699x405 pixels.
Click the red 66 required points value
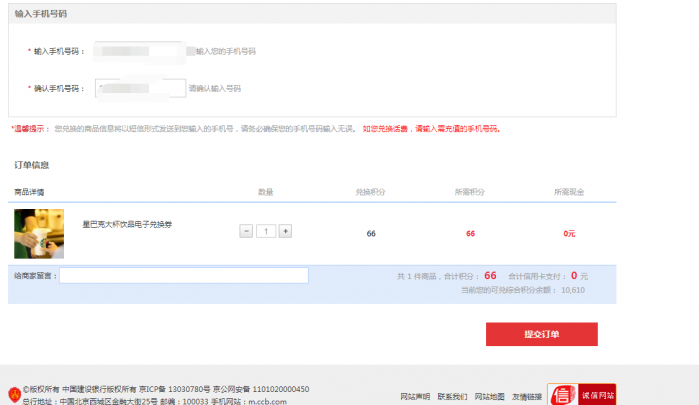470,233
